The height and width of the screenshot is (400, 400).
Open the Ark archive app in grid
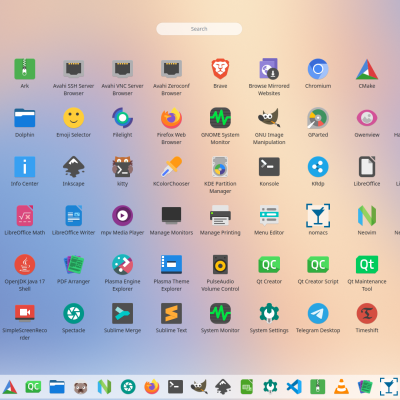click(25, 69)
